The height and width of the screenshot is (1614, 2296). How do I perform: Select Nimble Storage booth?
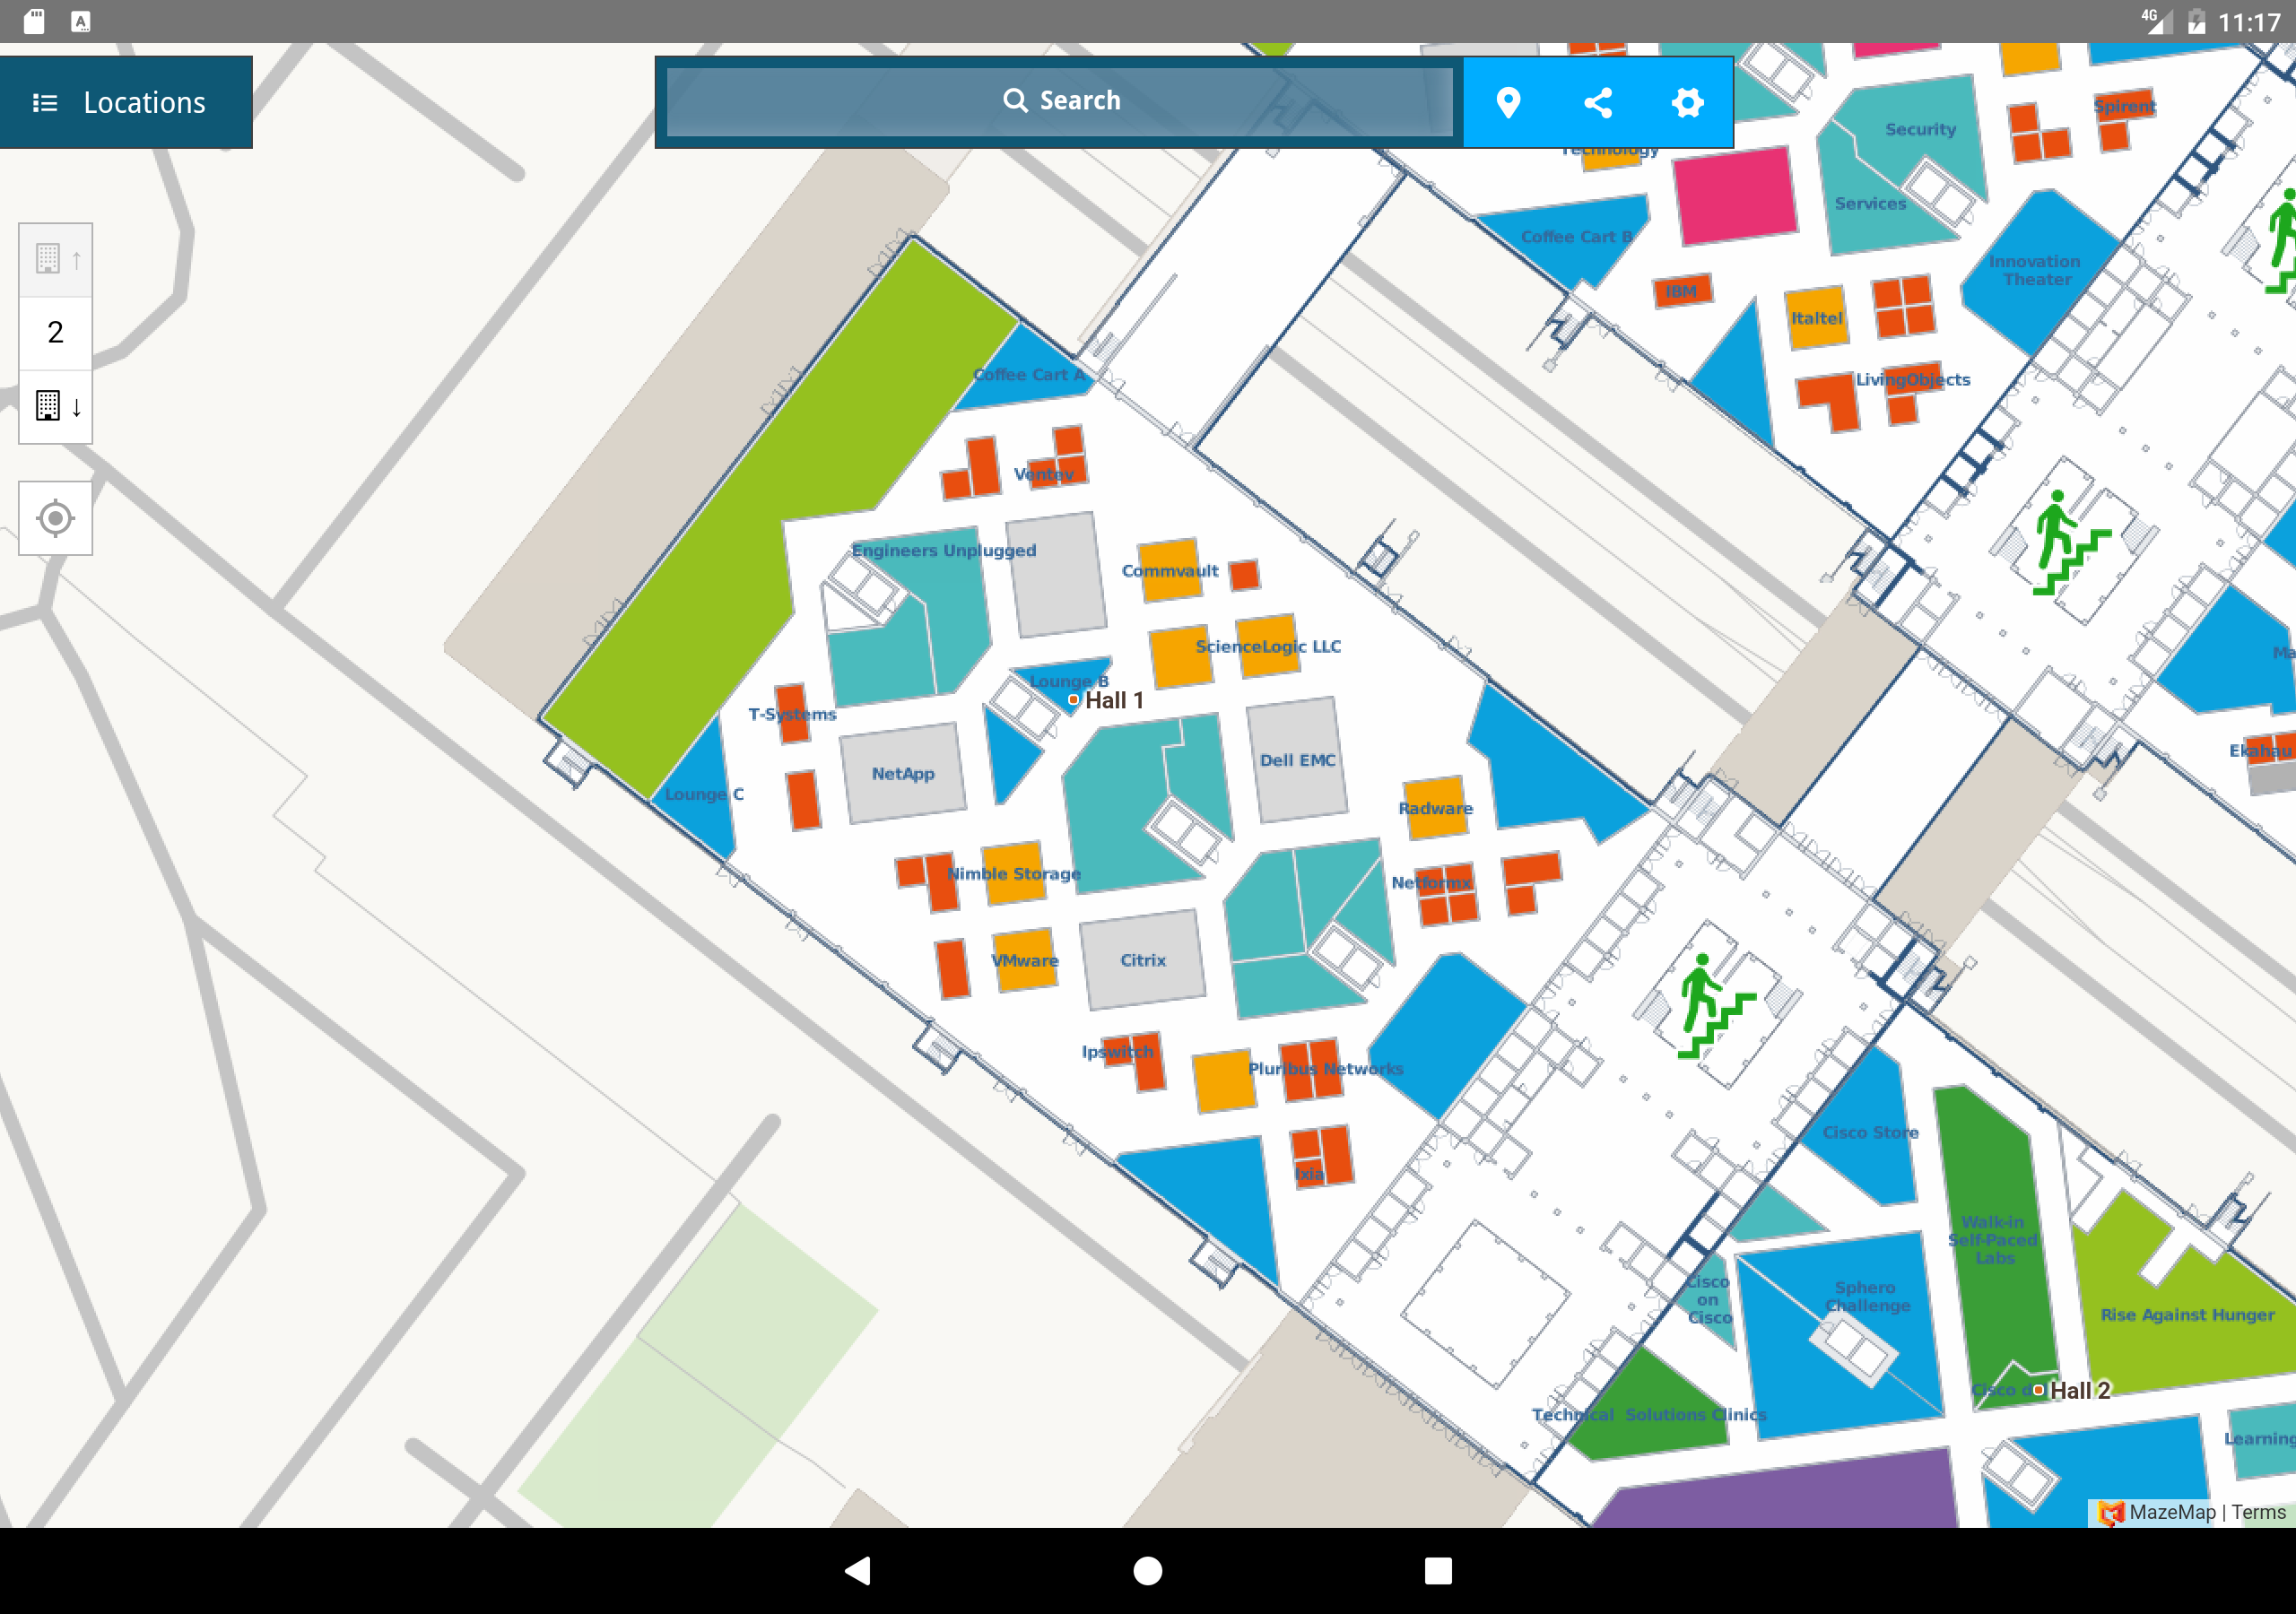(1014, 873)
